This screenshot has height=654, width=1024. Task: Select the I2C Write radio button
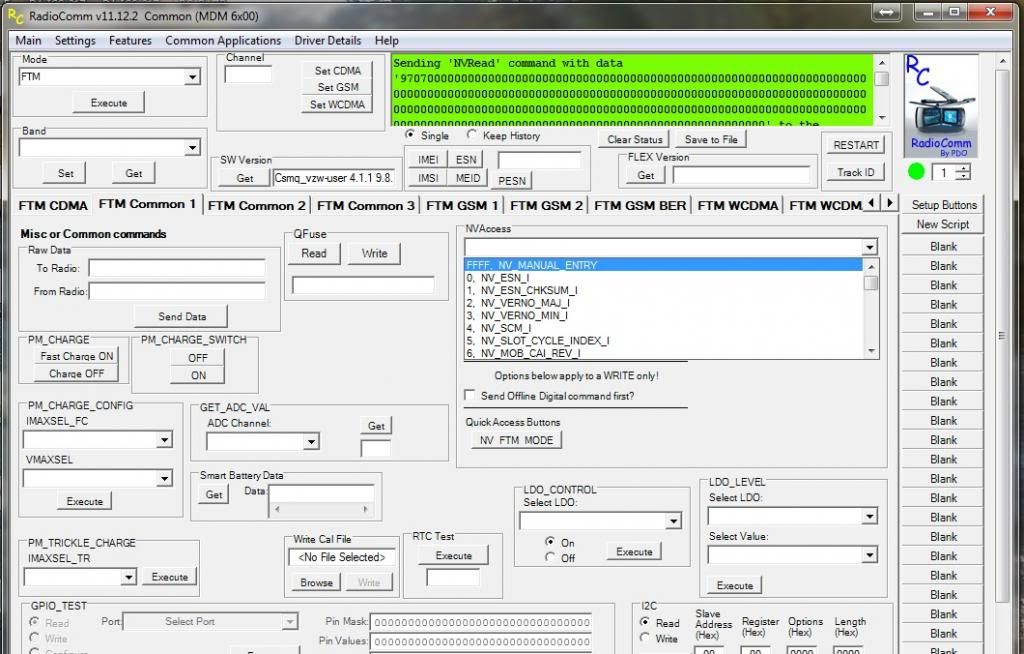tap(645, 638)
